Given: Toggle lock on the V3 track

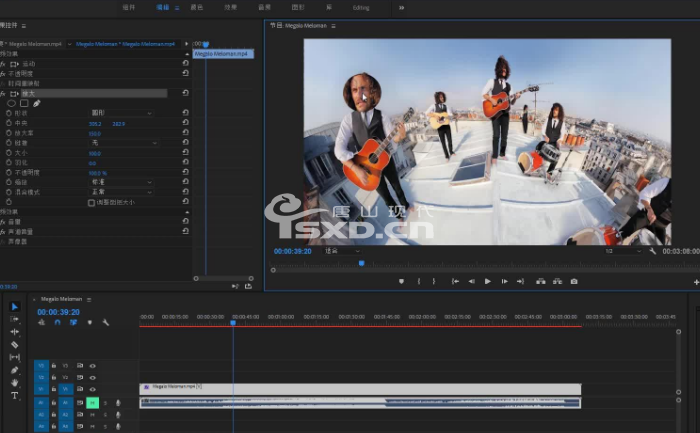Looking at the screenshot, I should click(54, 366).
